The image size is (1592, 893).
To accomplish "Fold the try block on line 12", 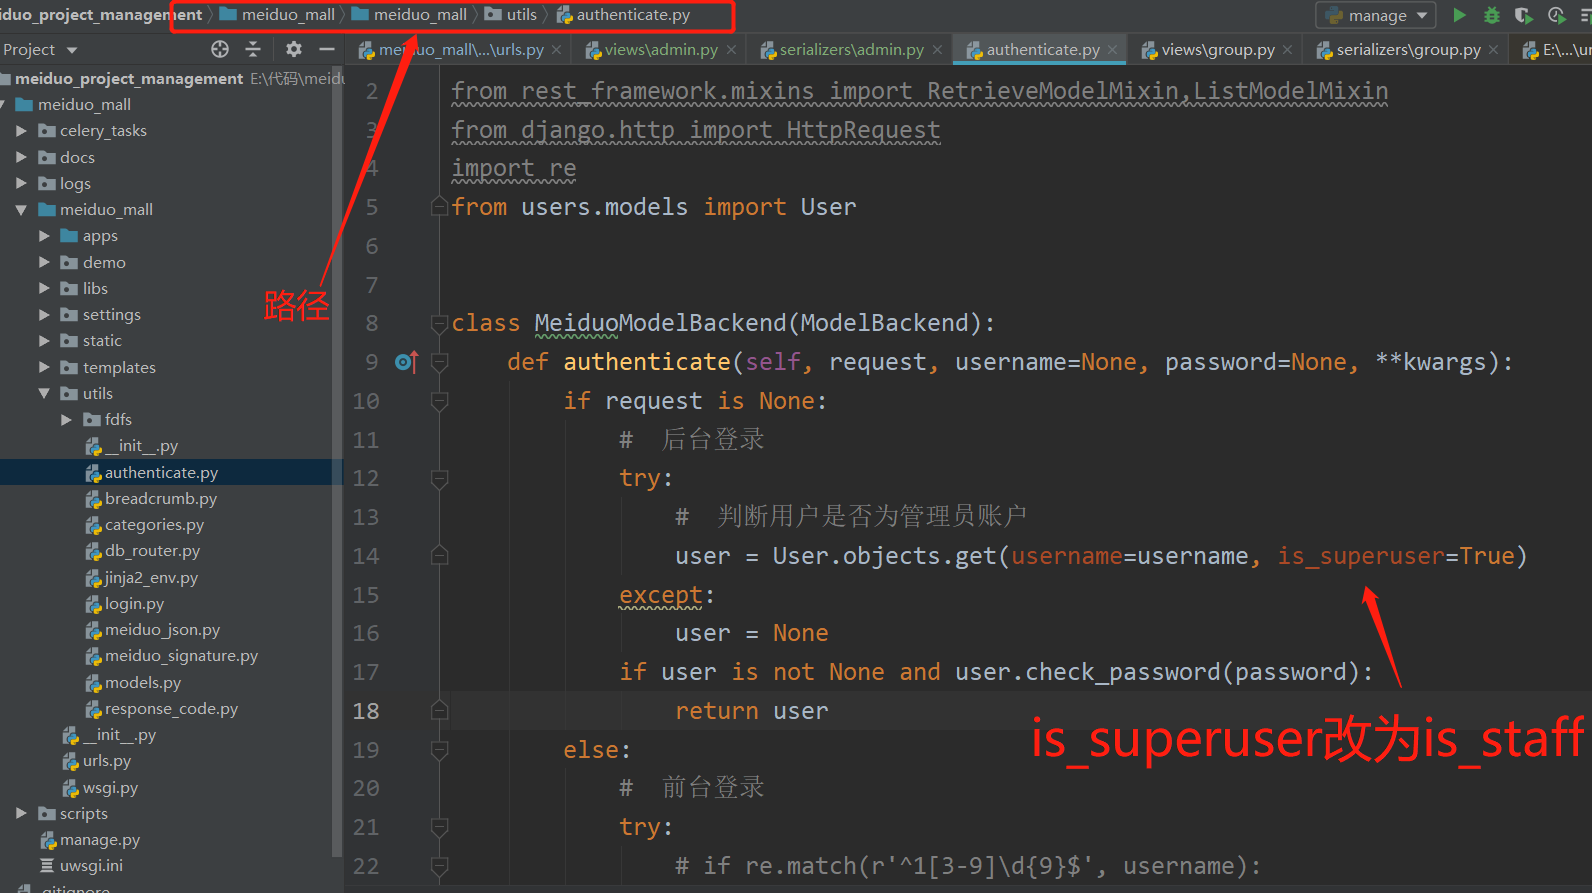I will [x=439, y=478].
